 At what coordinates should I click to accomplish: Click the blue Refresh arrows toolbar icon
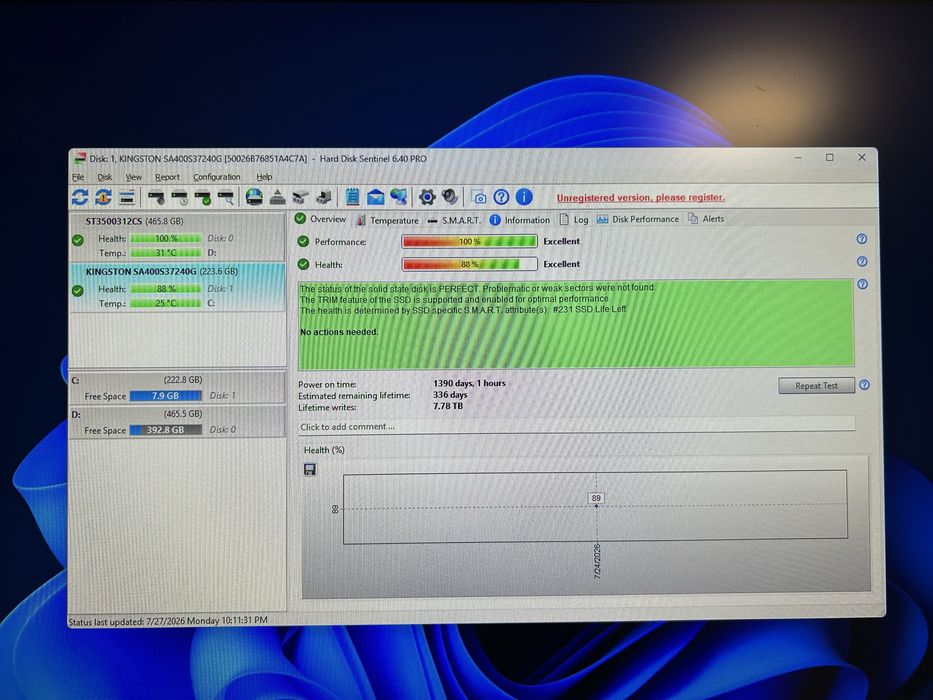tap(80, 197)
